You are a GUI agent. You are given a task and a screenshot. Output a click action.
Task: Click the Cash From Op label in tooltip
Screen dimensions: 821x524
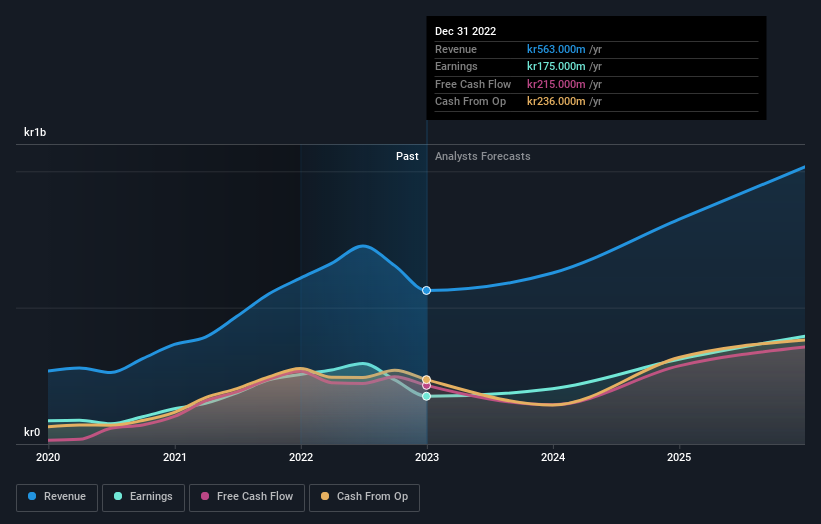pyautogui.click(x=470, y=102)
